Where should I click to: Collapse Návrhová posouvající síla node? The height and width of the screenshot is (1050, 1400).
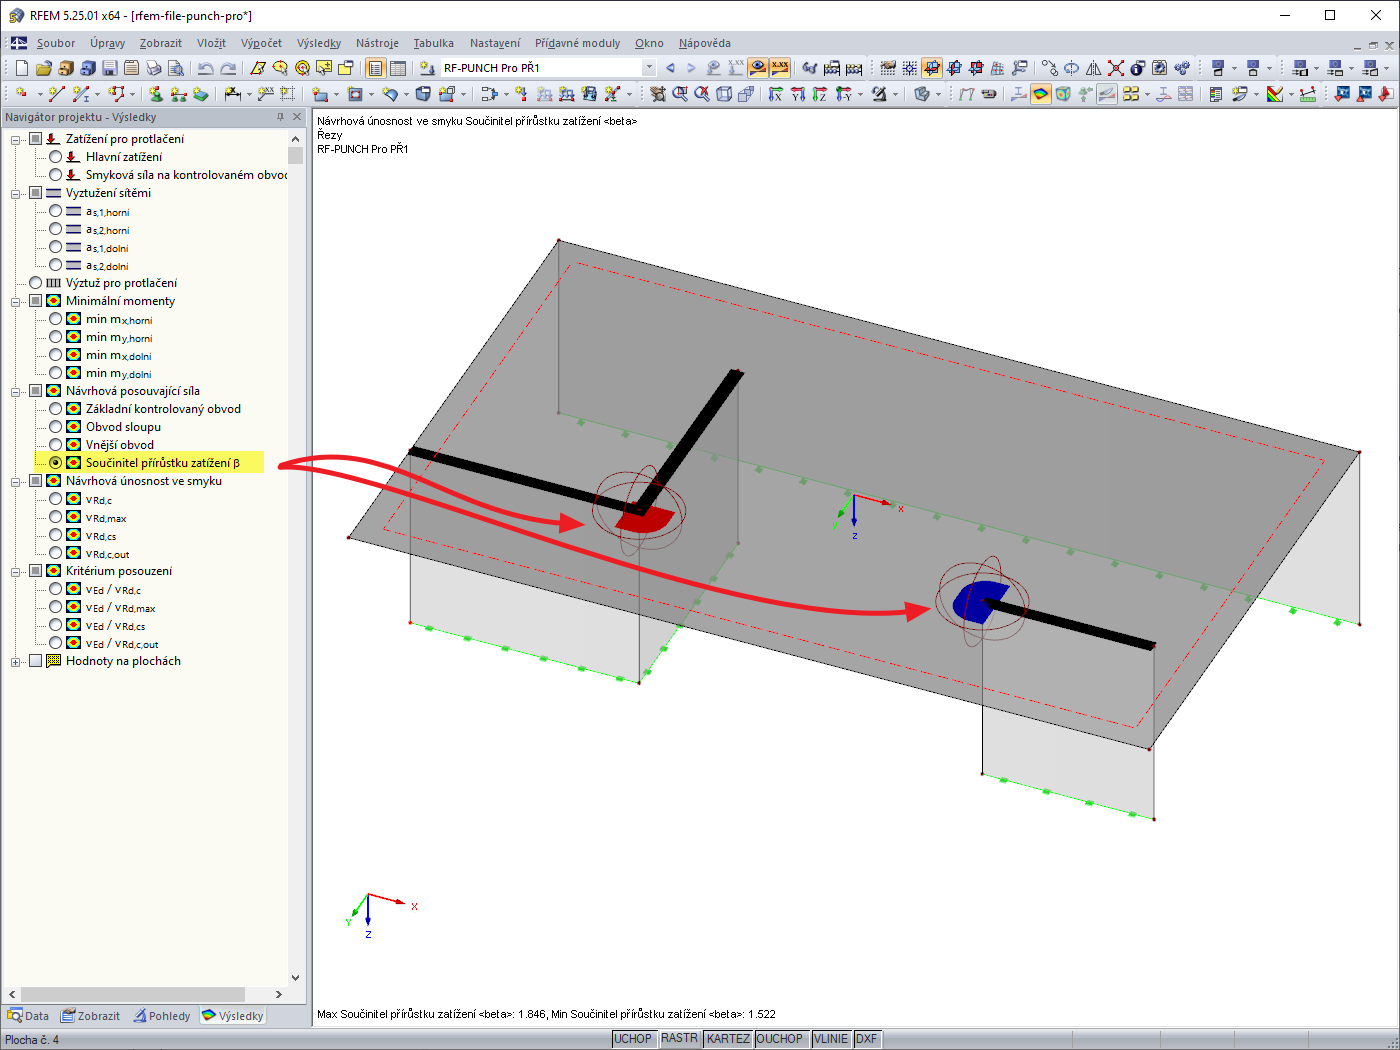coord(16,391)
